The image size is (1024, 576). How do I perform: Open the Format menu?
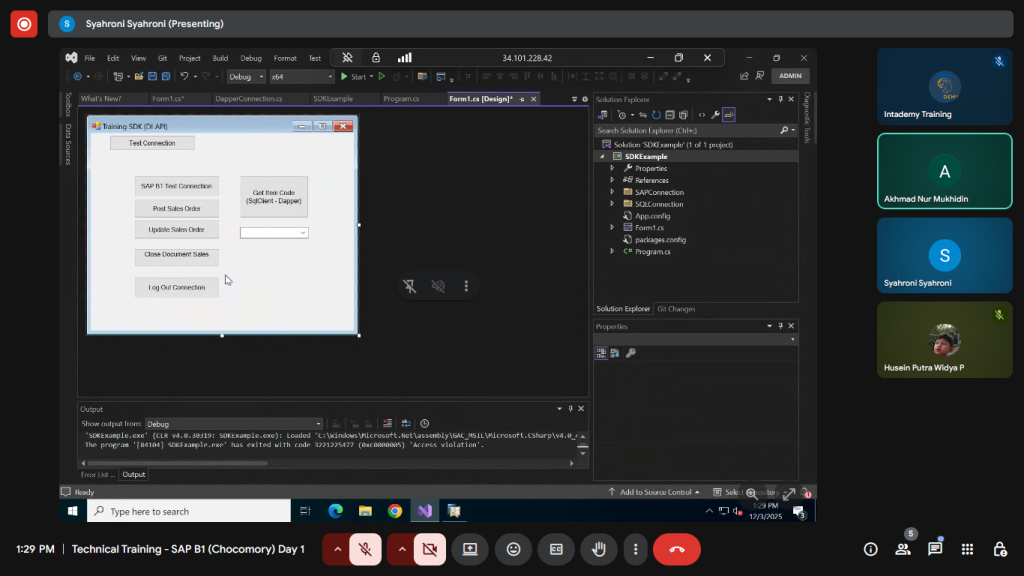tap(285, 58)
